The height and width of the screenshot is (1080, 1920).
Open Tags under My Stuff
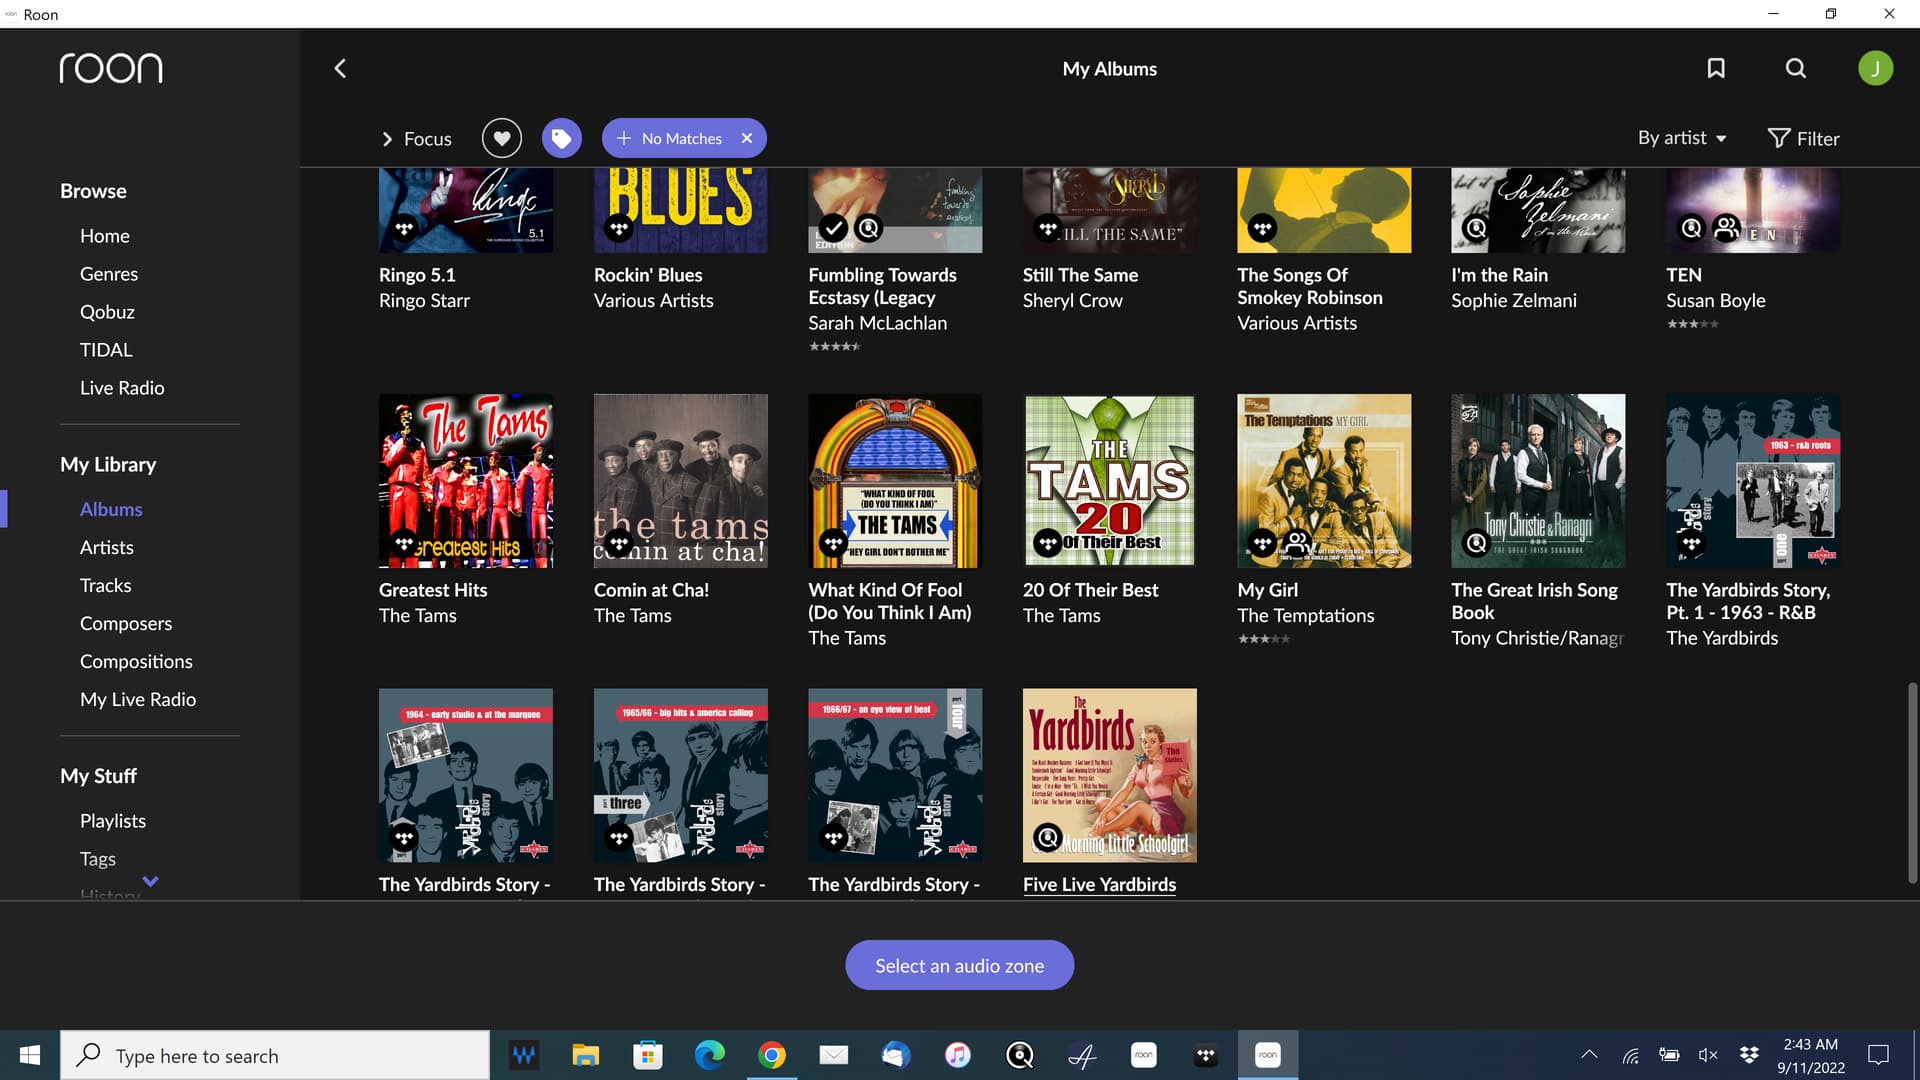pos(98,858)
